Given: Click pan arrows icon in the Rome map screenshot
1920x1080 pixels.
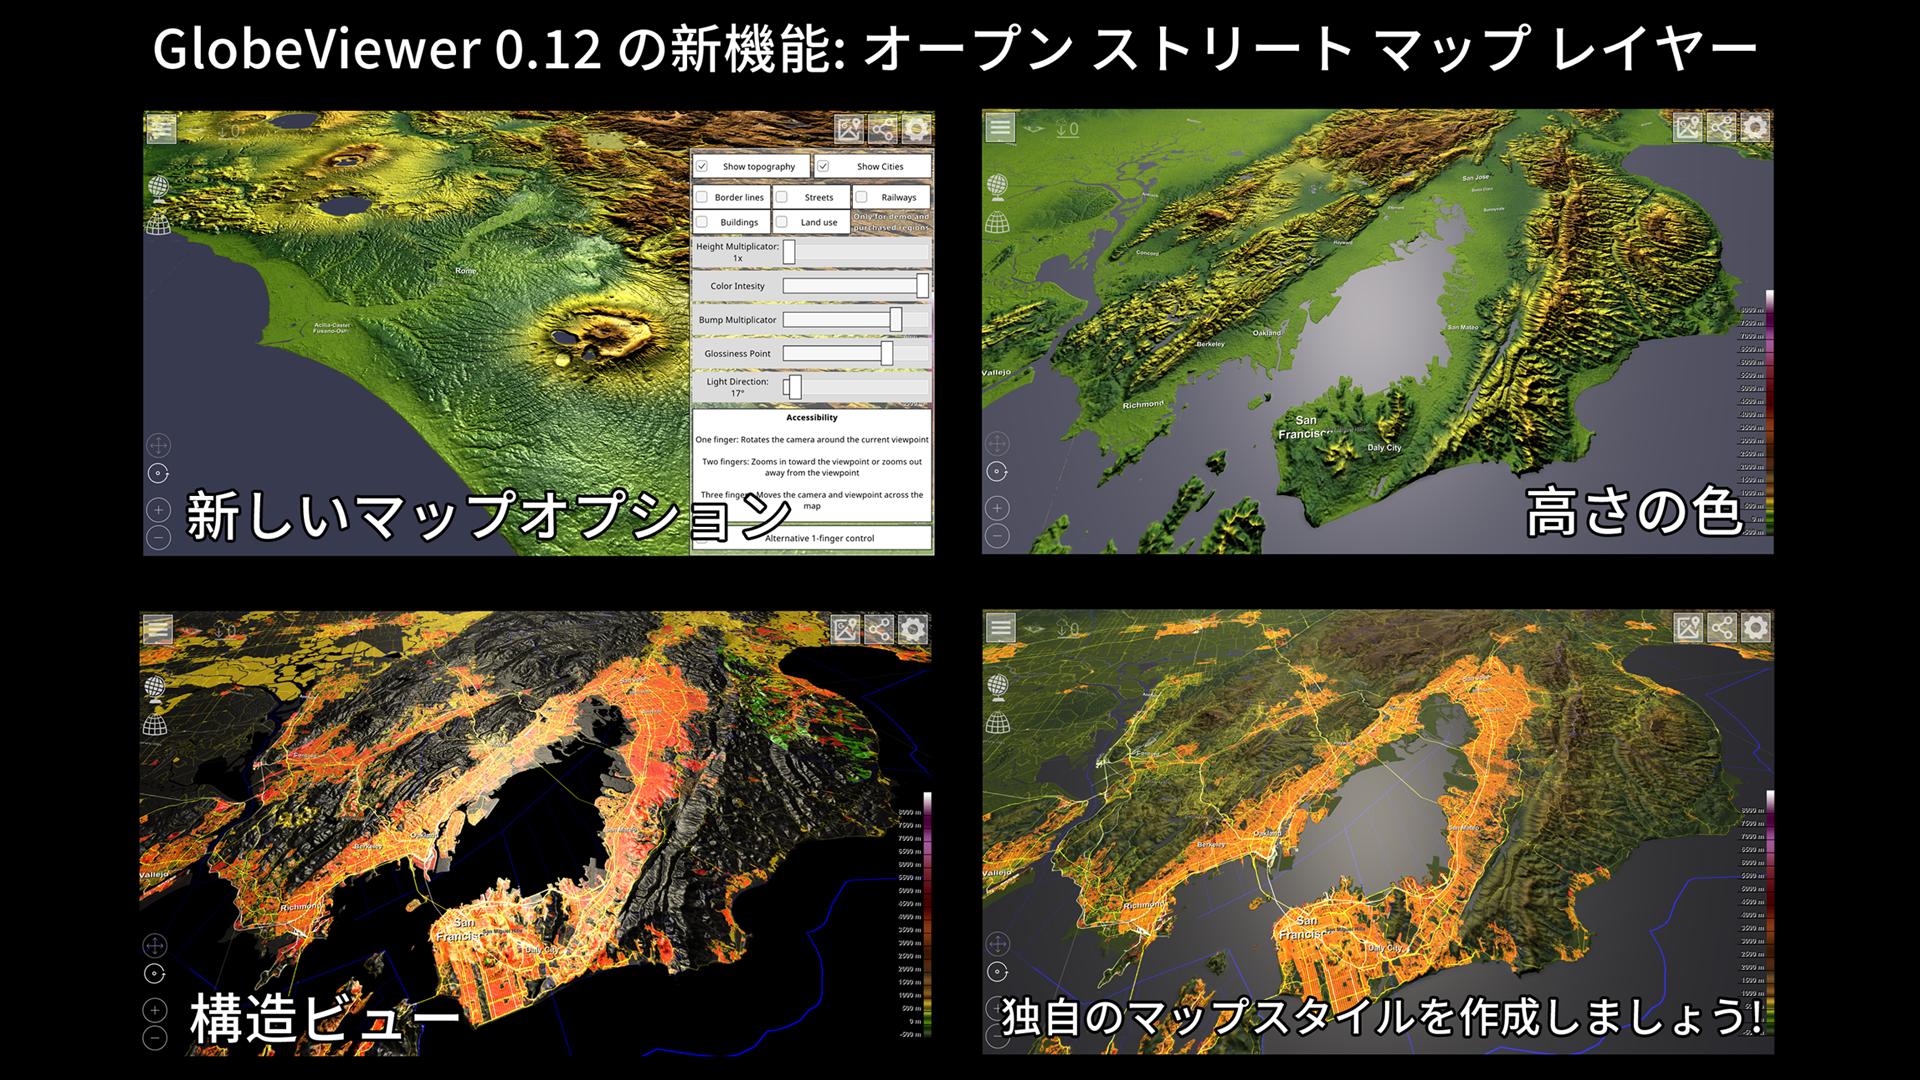Looking at the screenshot, I should click(x=158, y=445).
